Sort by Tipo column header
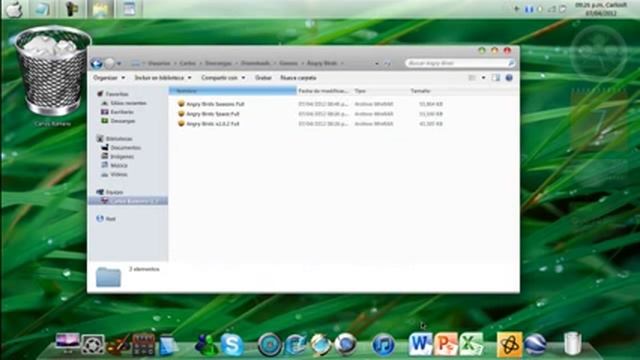This screenshot has height=360, width=640. tap(380, 91)
